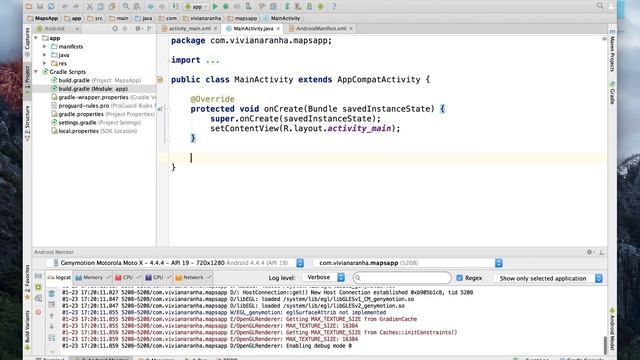Select build.gradle (Module: app) file

[89, 89]
